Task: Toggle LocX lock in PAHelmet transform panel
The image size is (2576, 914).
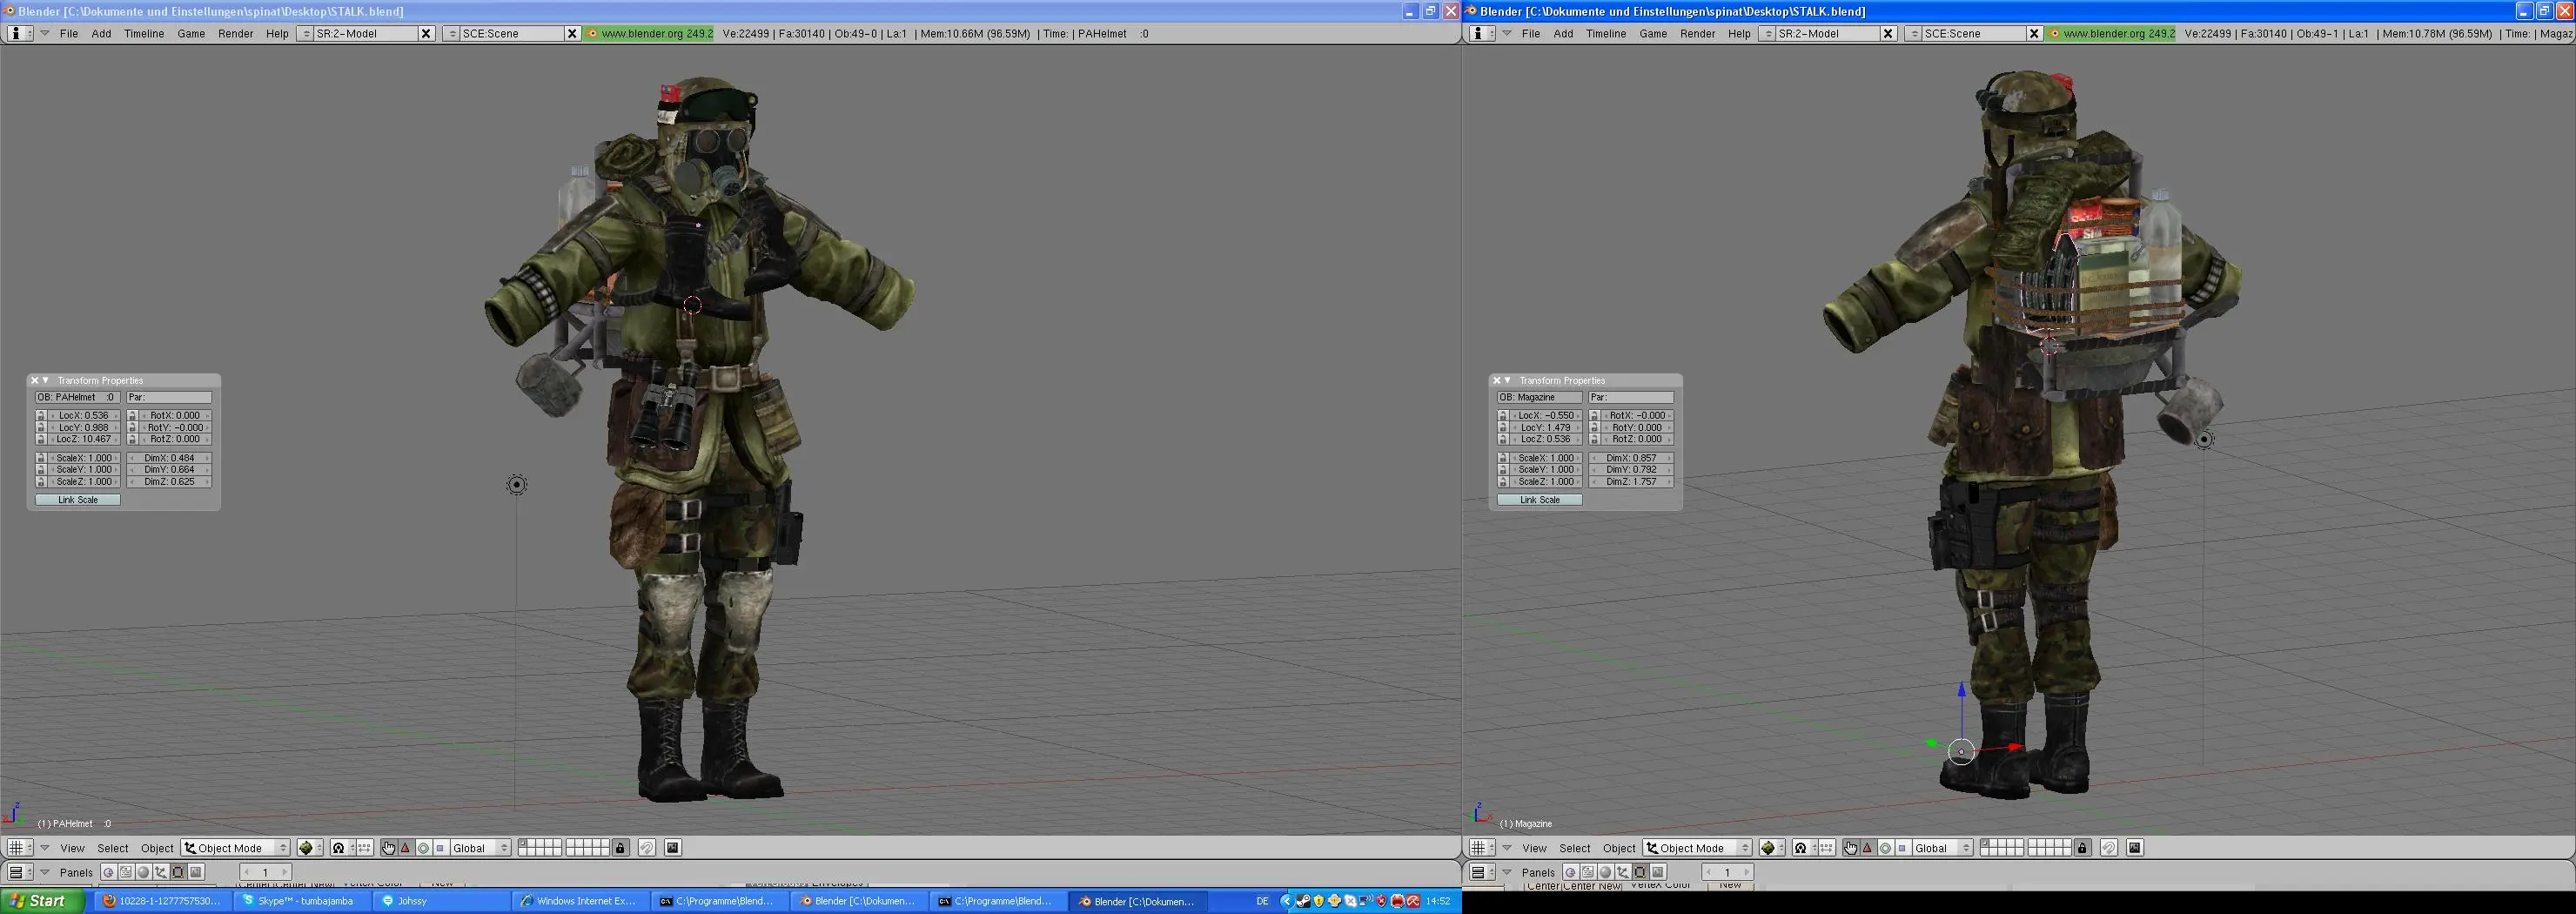Action: tap(41, 415)
